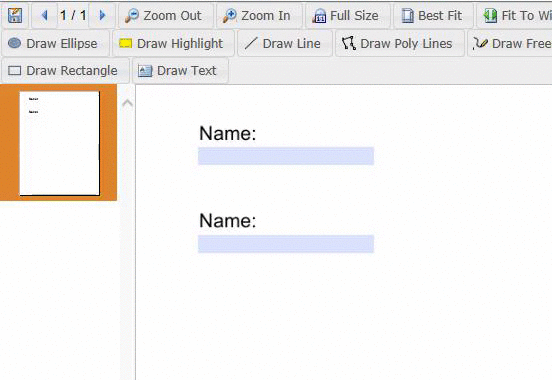Activate the Draw Ellipse tool
552x380 pixels.
coord(55,43)
